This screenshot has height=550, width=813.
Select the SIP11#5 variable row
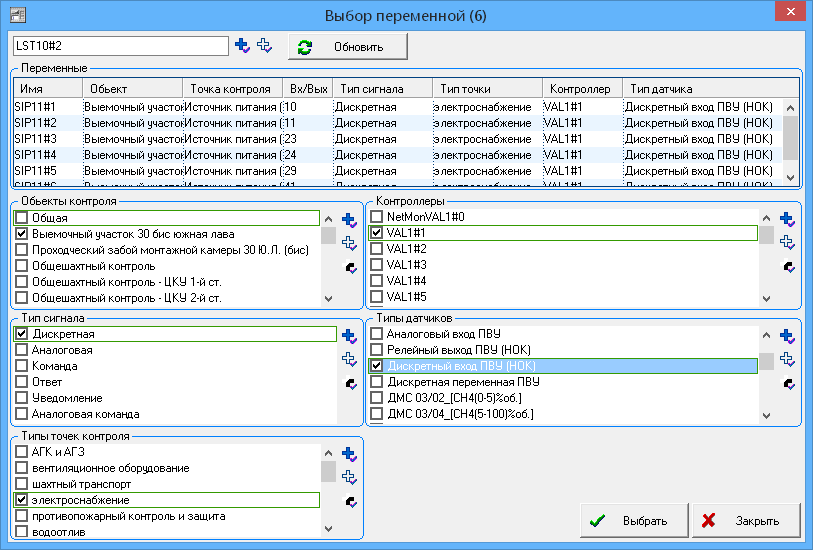[x=398, y=171]
